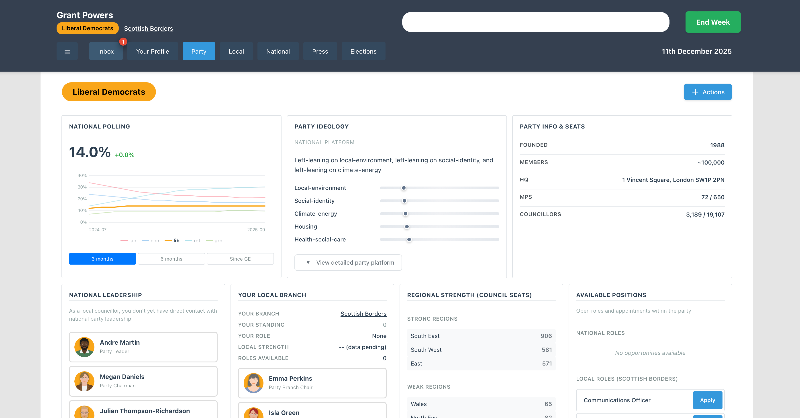The image size is (800, 418).
Task: Click the Members ~100,000 row
Action: click(622, 162)
